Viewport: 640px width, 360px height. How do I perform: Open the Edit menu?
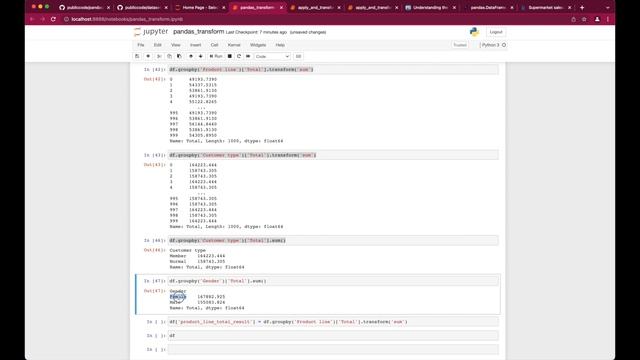158,45
